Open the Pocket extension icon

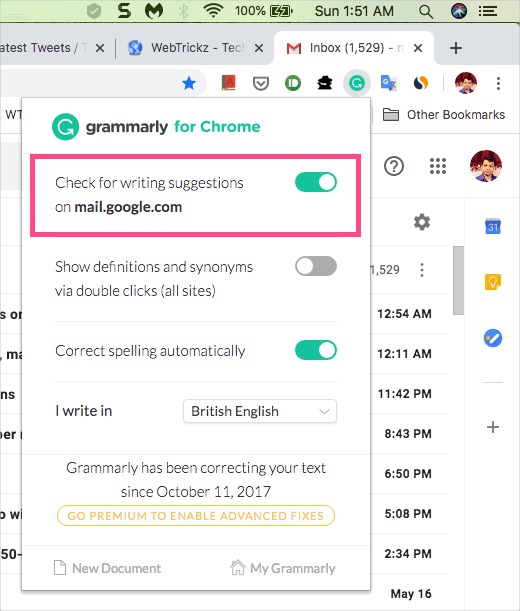point(261,83)
